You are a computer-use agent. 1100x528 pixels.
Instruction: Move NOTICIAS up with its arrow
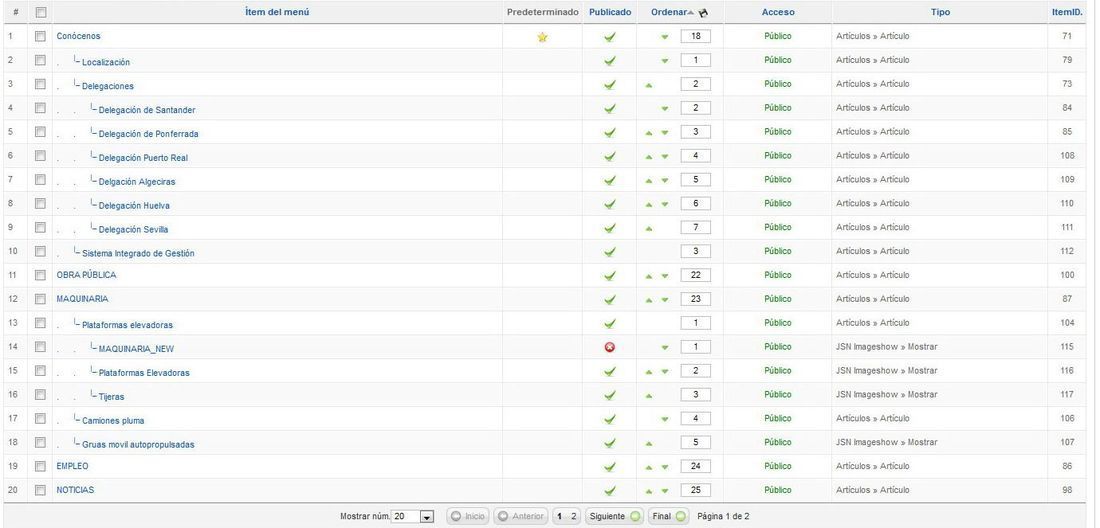(x=649, y=491)
